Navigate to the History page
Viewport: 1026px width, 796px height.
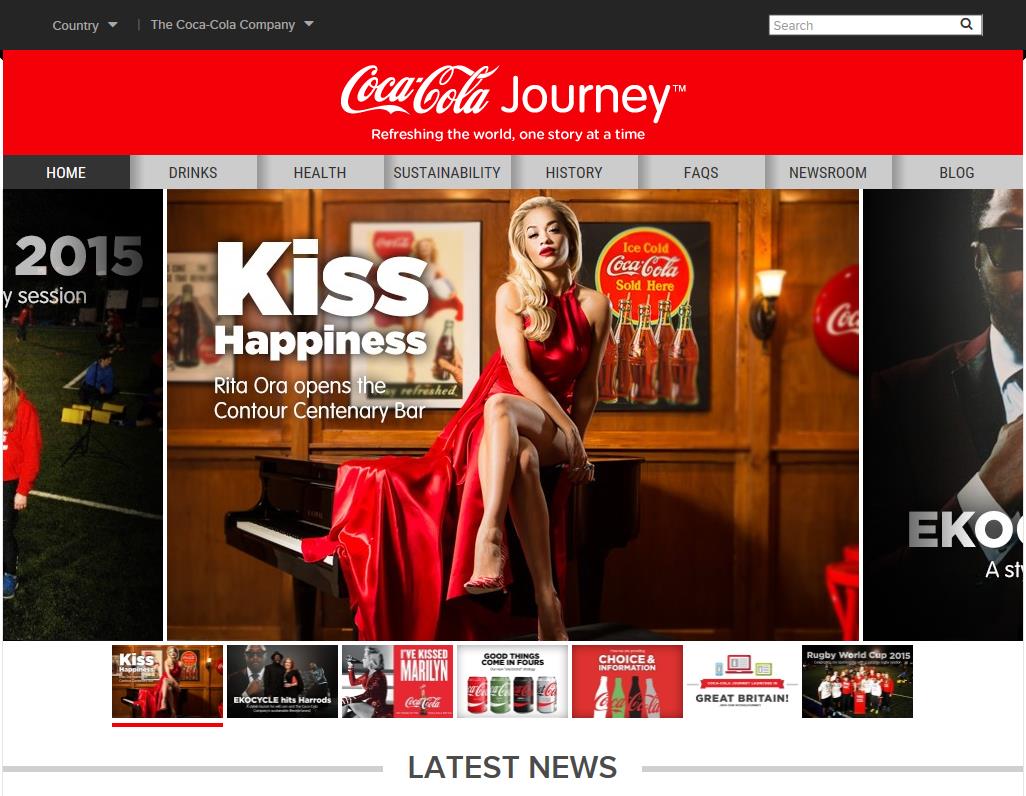point(574,173)
